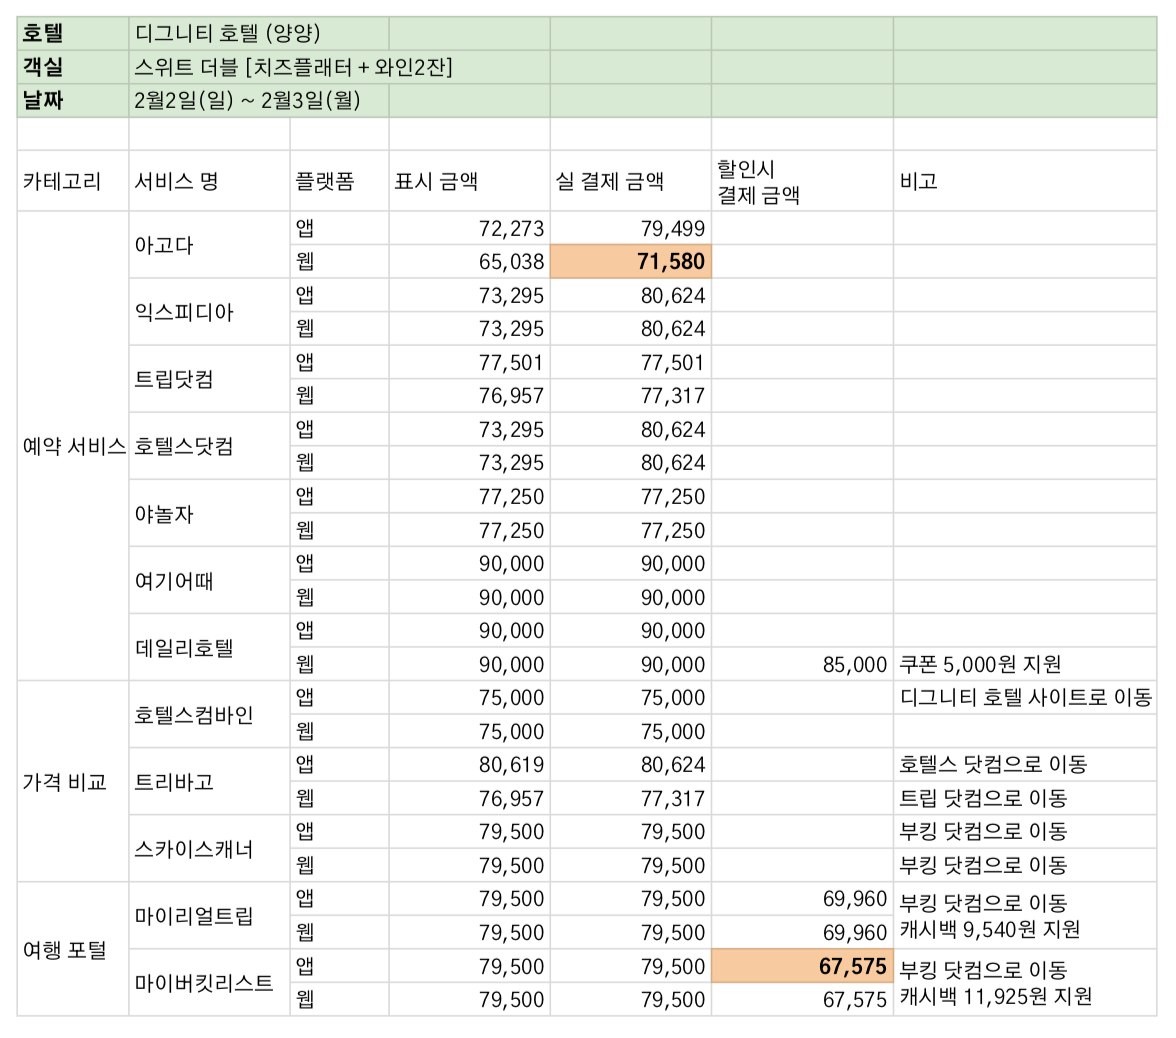Click the '할인시 결제 금액' column header
This screenshot has height=1038, width=1176.
pyautogui.click(x=802, y=181)
